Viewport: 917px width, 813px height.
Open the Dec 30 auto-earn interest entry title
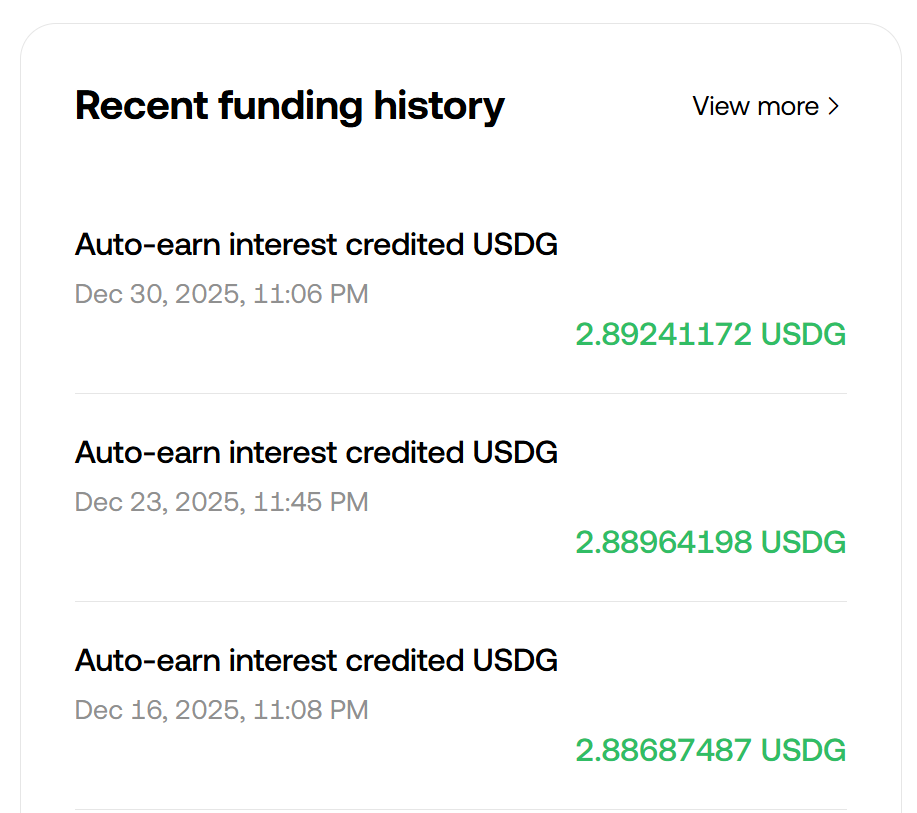[x=316, y=244]
